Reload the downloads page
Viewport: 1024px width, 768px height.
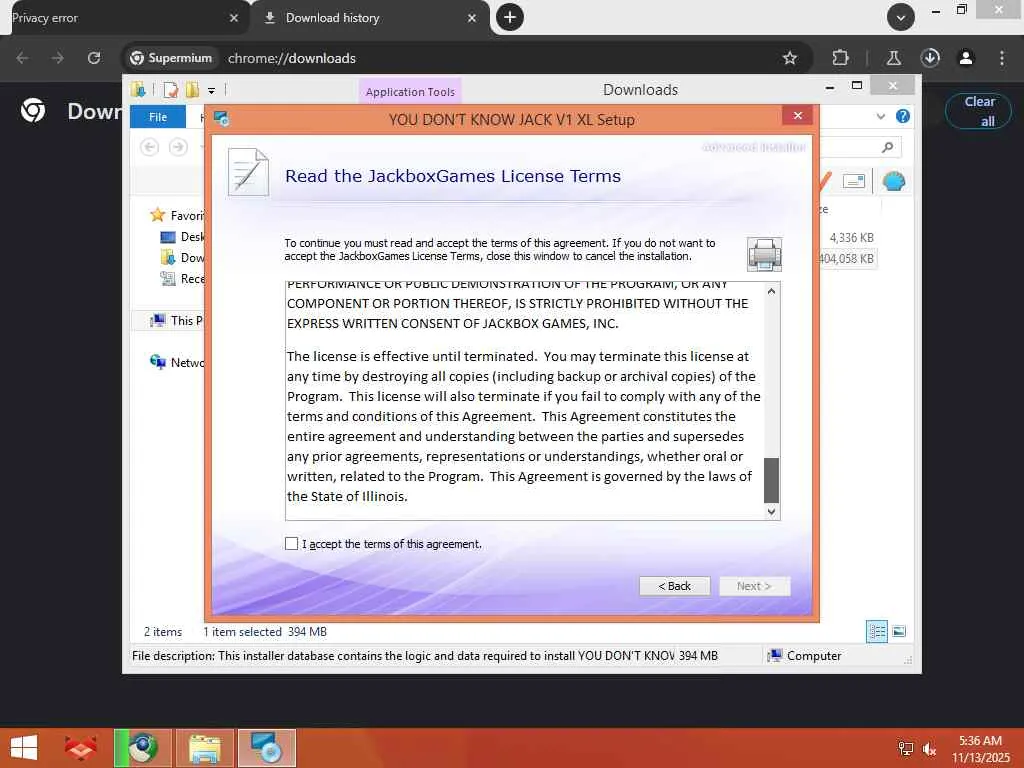(x=94, y=58)
